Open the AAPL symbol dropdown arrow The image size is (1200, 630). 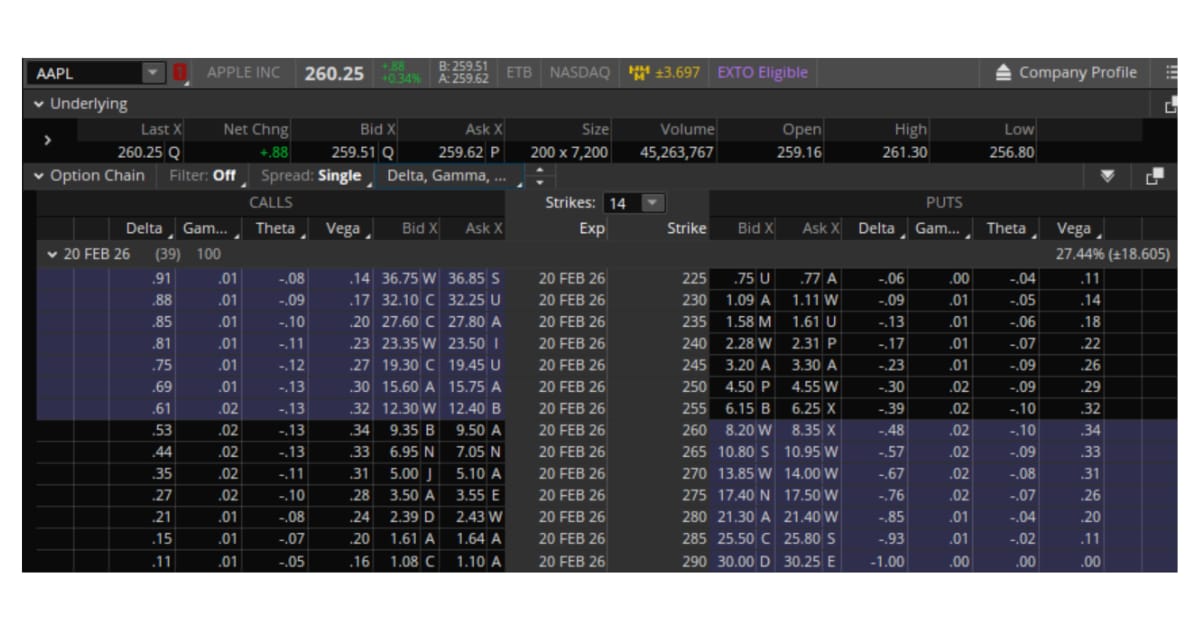click(152, 73)
